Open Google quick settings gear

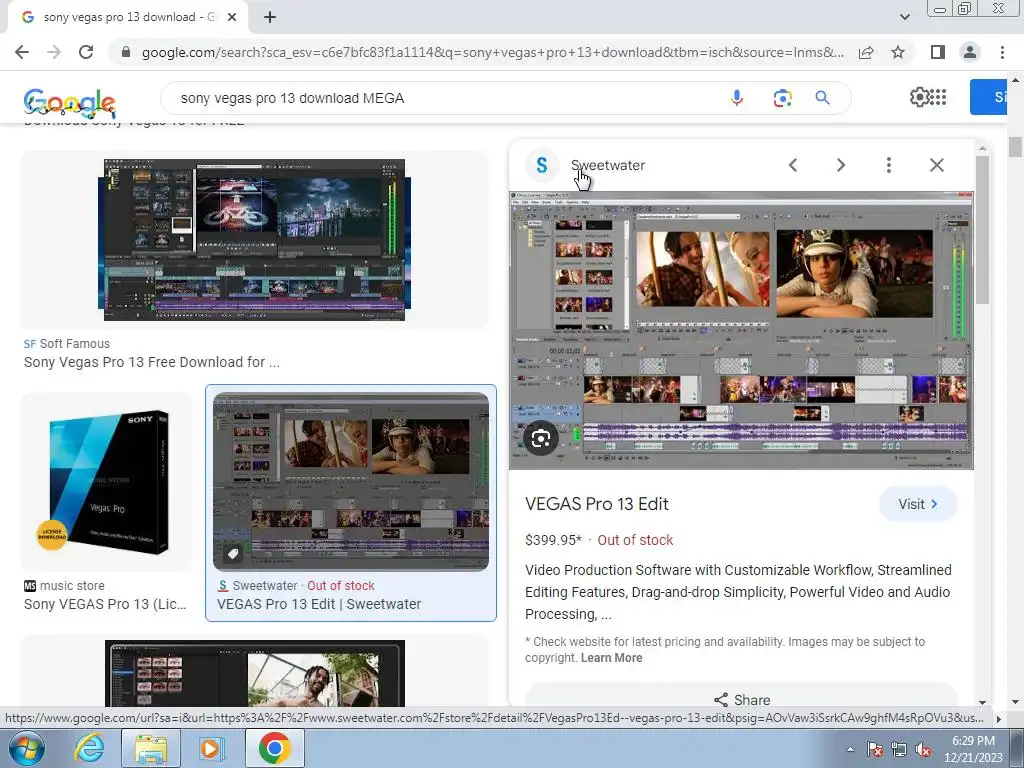coord(919,97)
